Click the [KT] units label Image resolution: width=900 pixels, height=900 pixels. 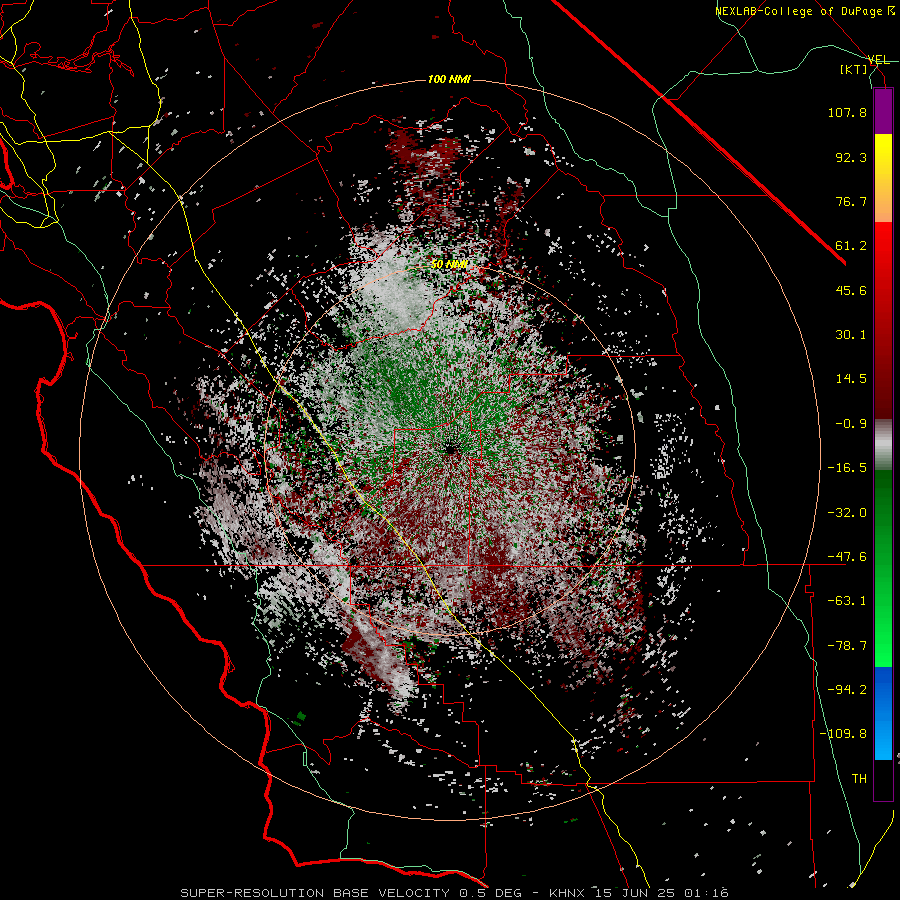pyautogui.click(x=854, y=69)
